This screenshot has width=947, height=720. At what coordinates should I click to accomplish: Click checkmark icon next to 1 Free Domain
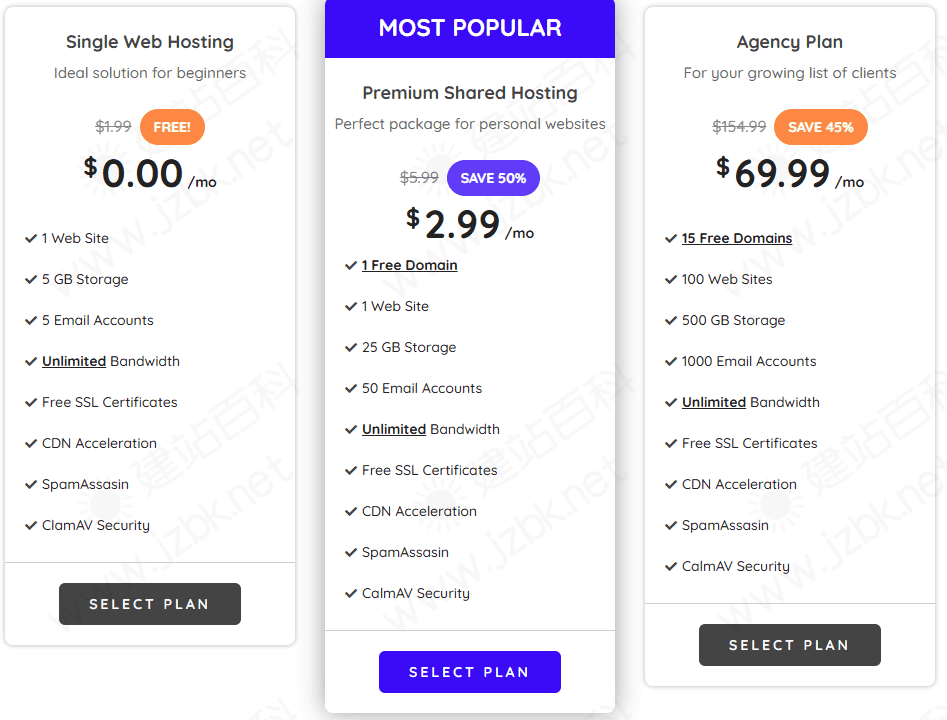[x=350, y=266]
